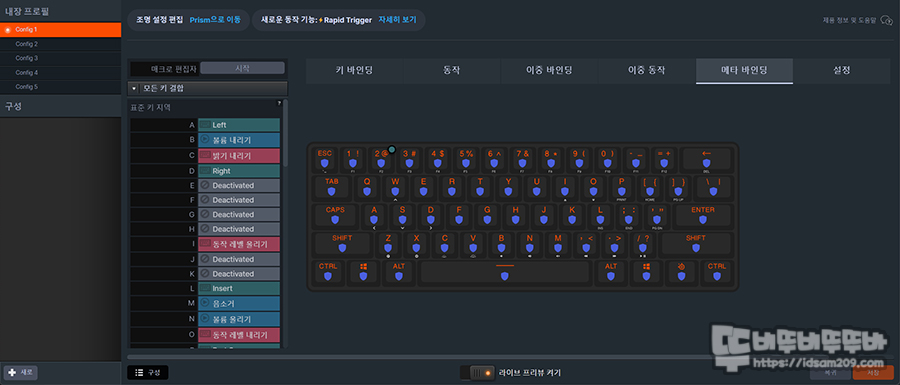The width and height of the screenshot is (900, 385).
Task: Select the D key row bound to Right
Action: [205, 170]
